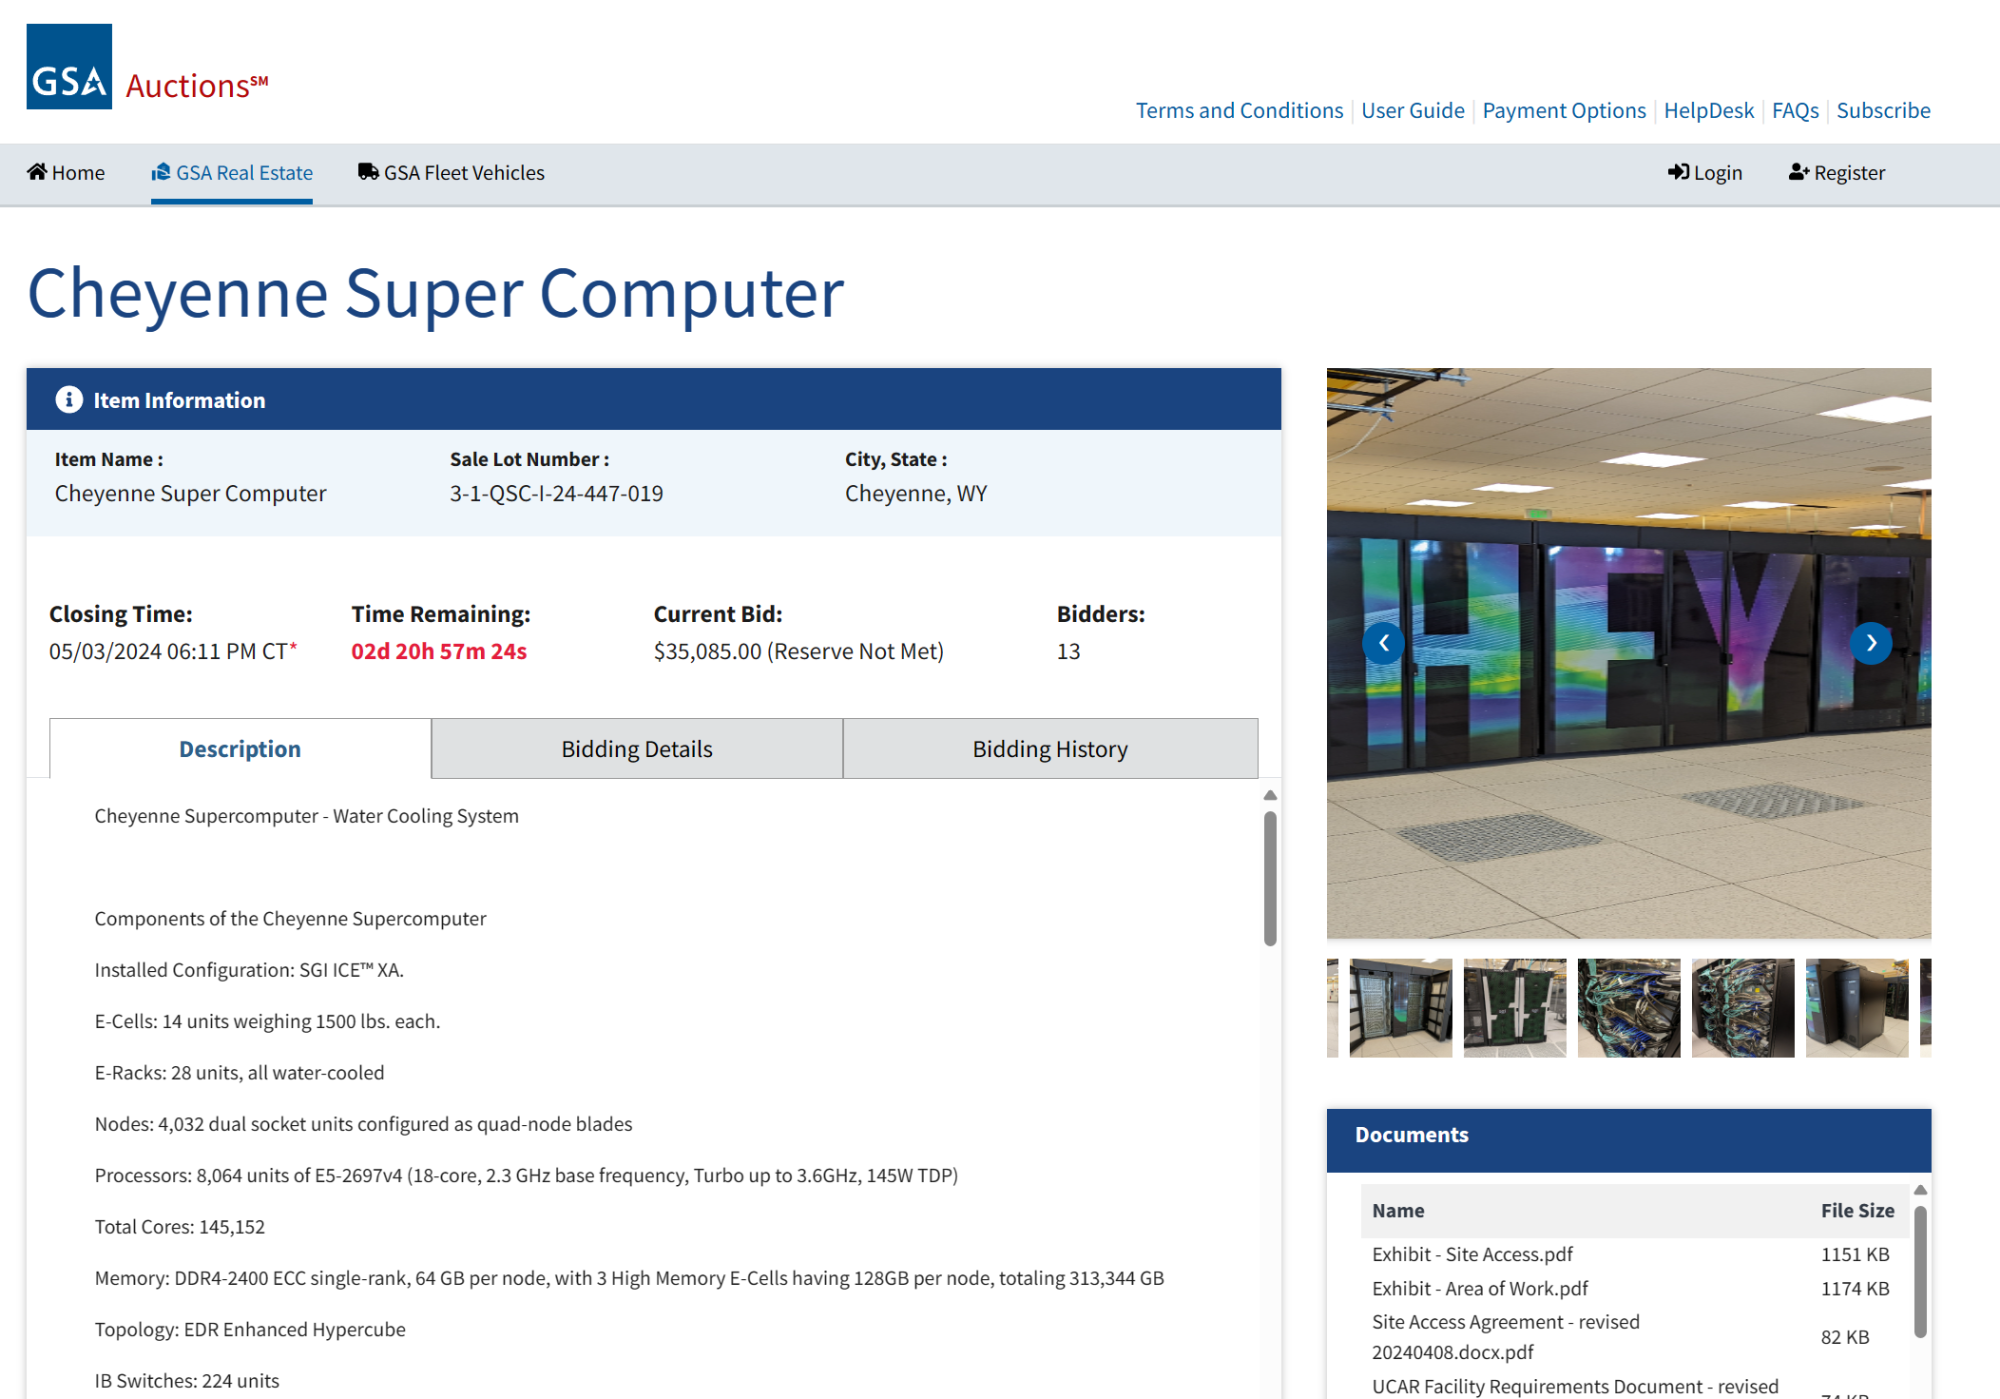2000x1399 pixels.
Task: Open the Terms and Conditions link
Action: pos(1239,110)
